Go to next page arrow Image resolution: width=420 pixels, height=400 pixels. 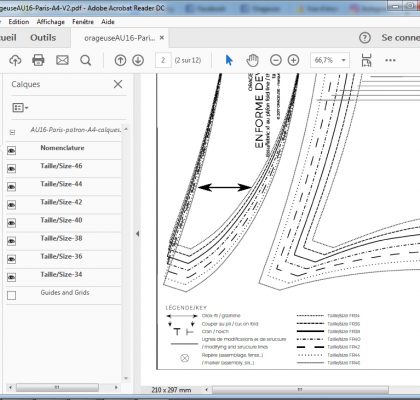138,60
